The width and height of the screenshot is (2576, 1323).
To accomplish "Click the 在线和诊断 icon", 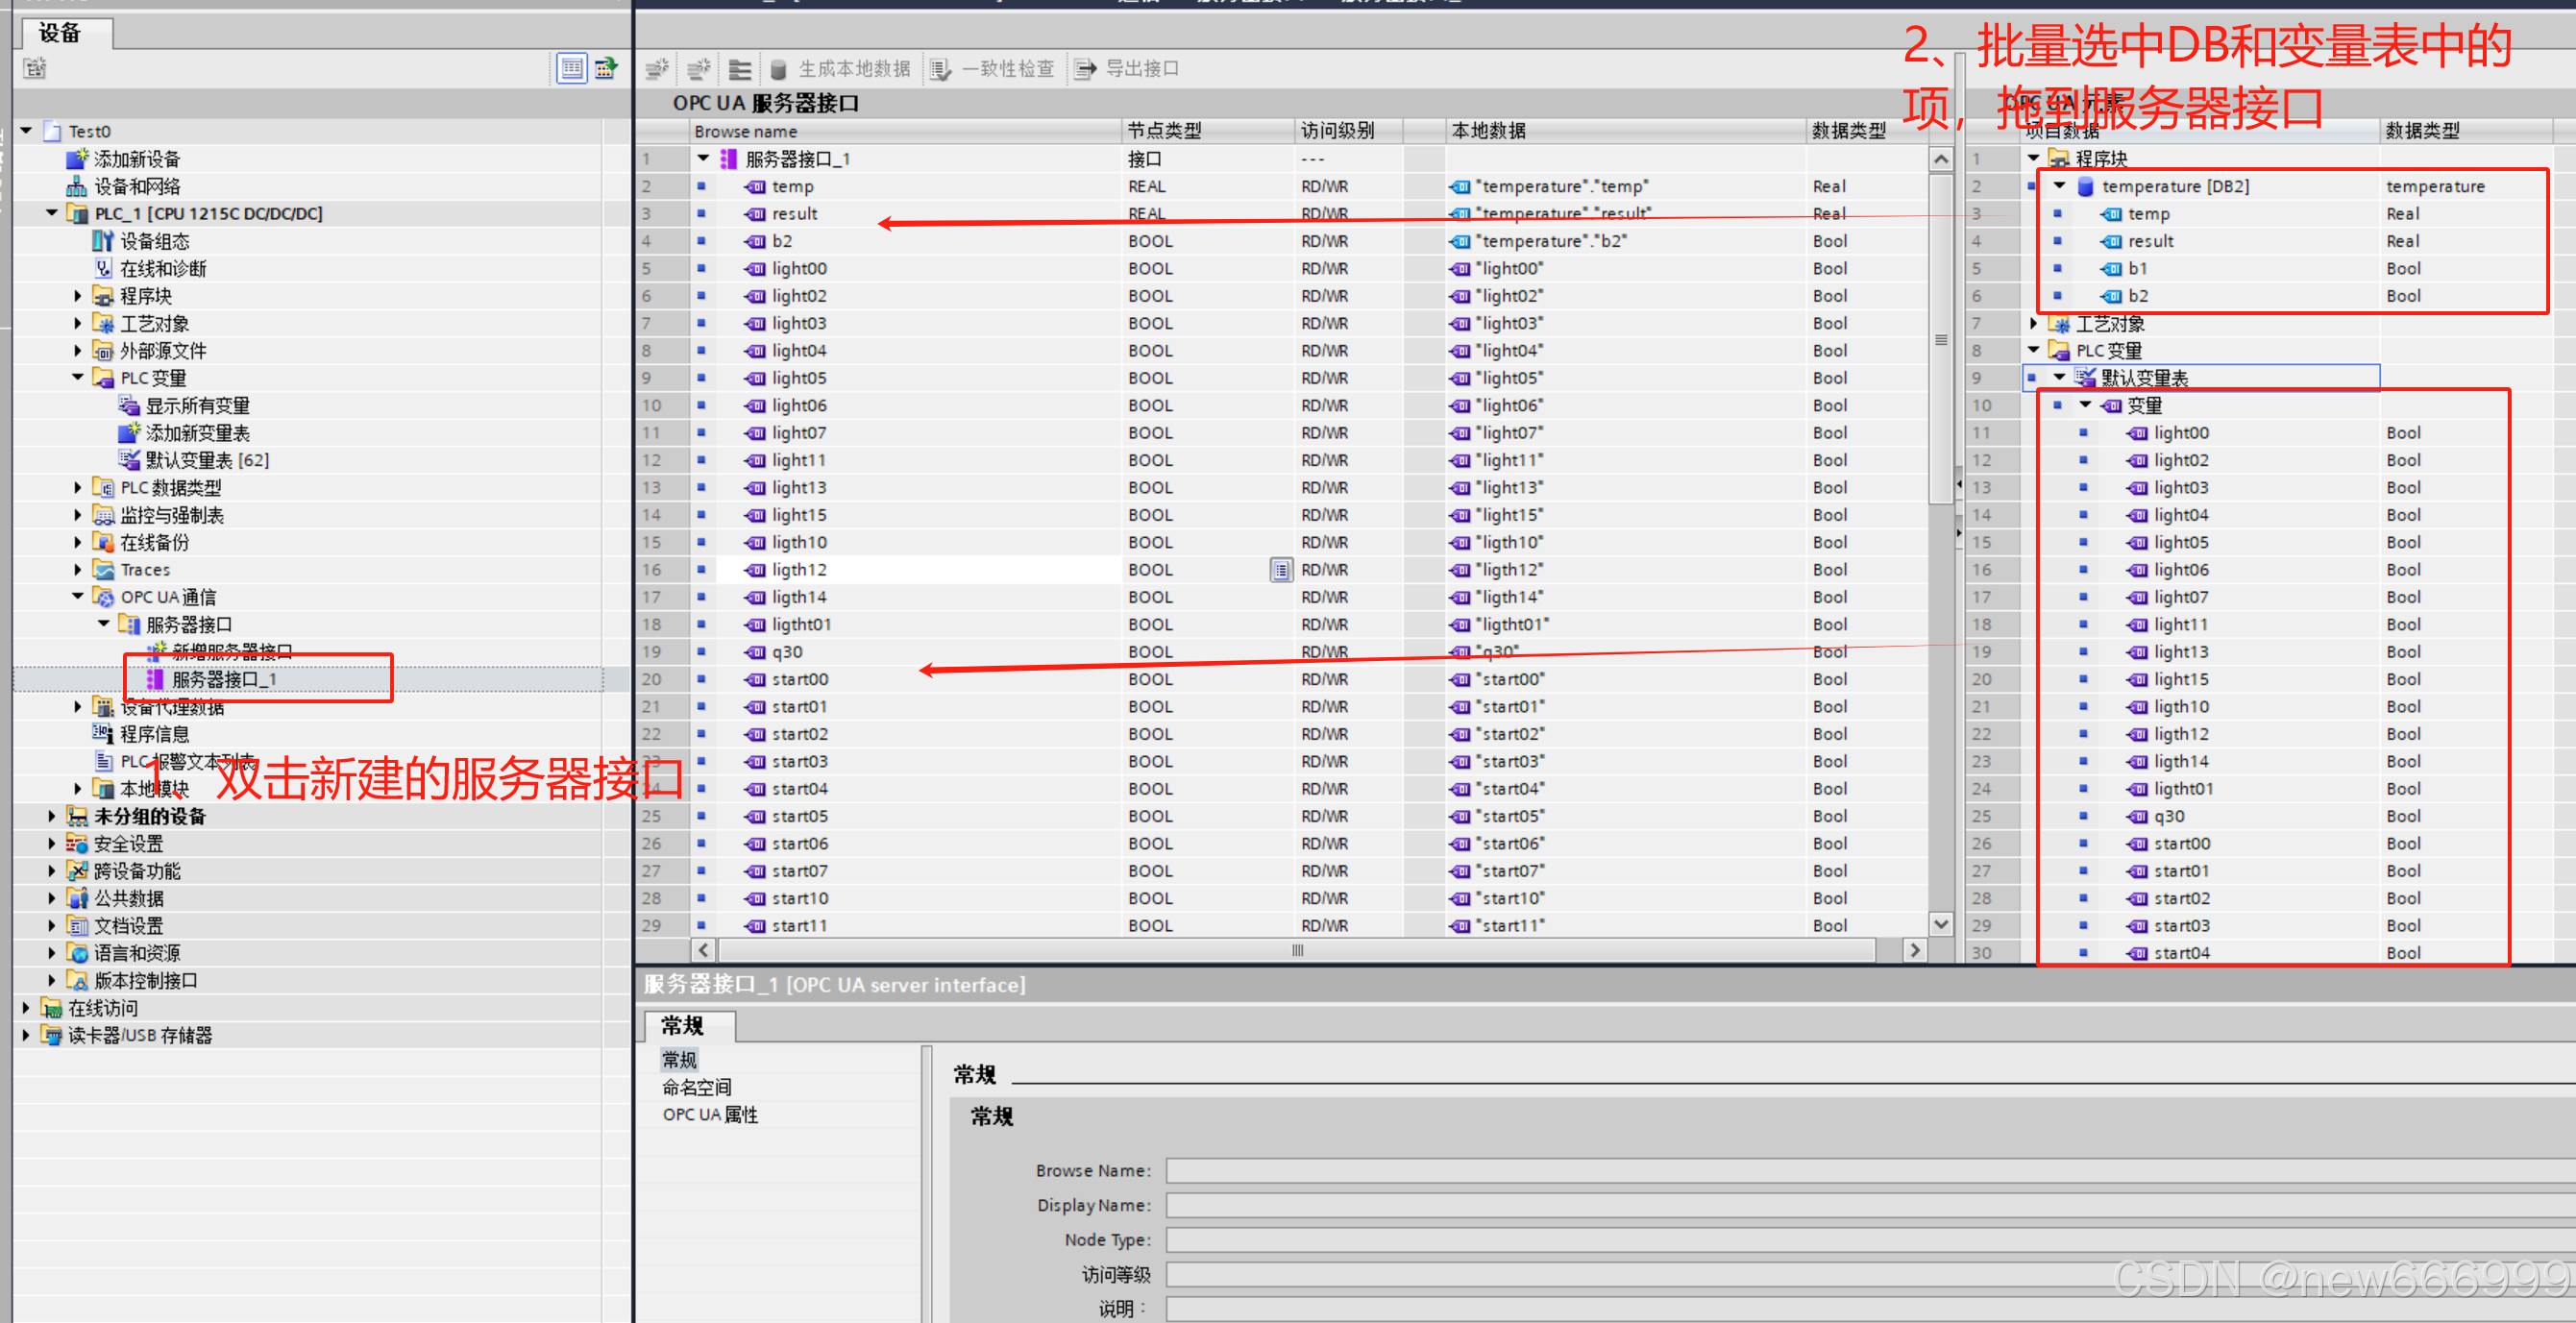I will (103, 268).
